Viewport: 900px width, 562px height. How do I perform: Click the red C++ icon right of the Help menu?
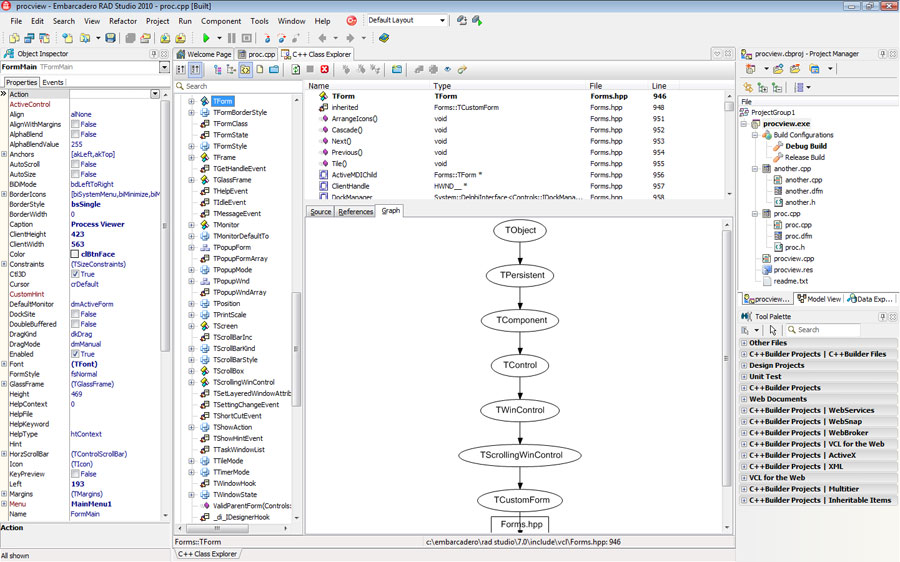(x=352, y=21)
